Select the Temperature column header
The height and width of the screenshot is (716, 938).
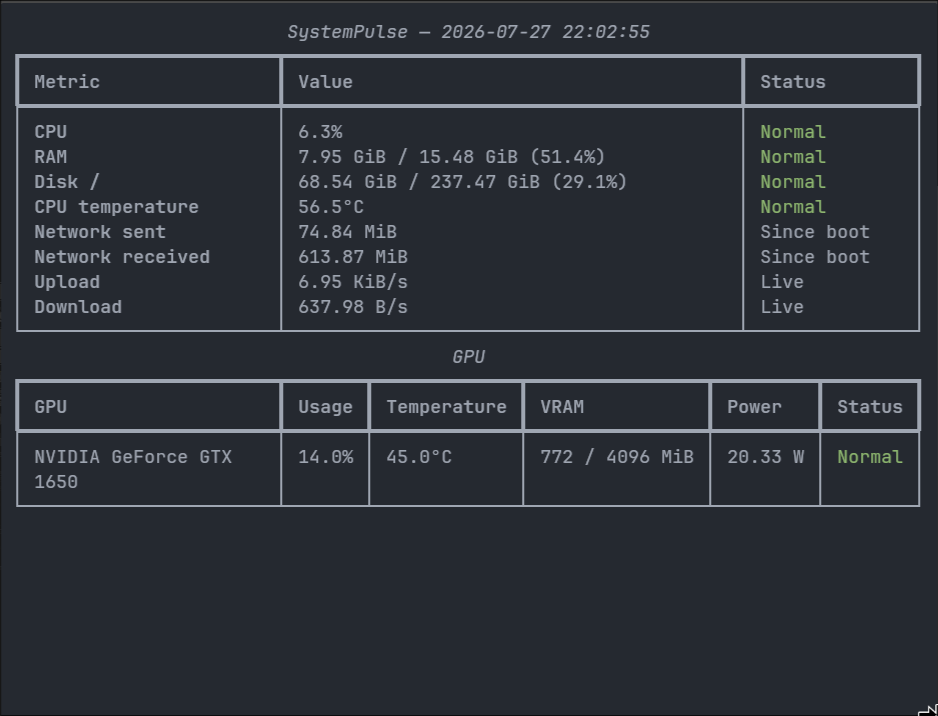[446, 407]
